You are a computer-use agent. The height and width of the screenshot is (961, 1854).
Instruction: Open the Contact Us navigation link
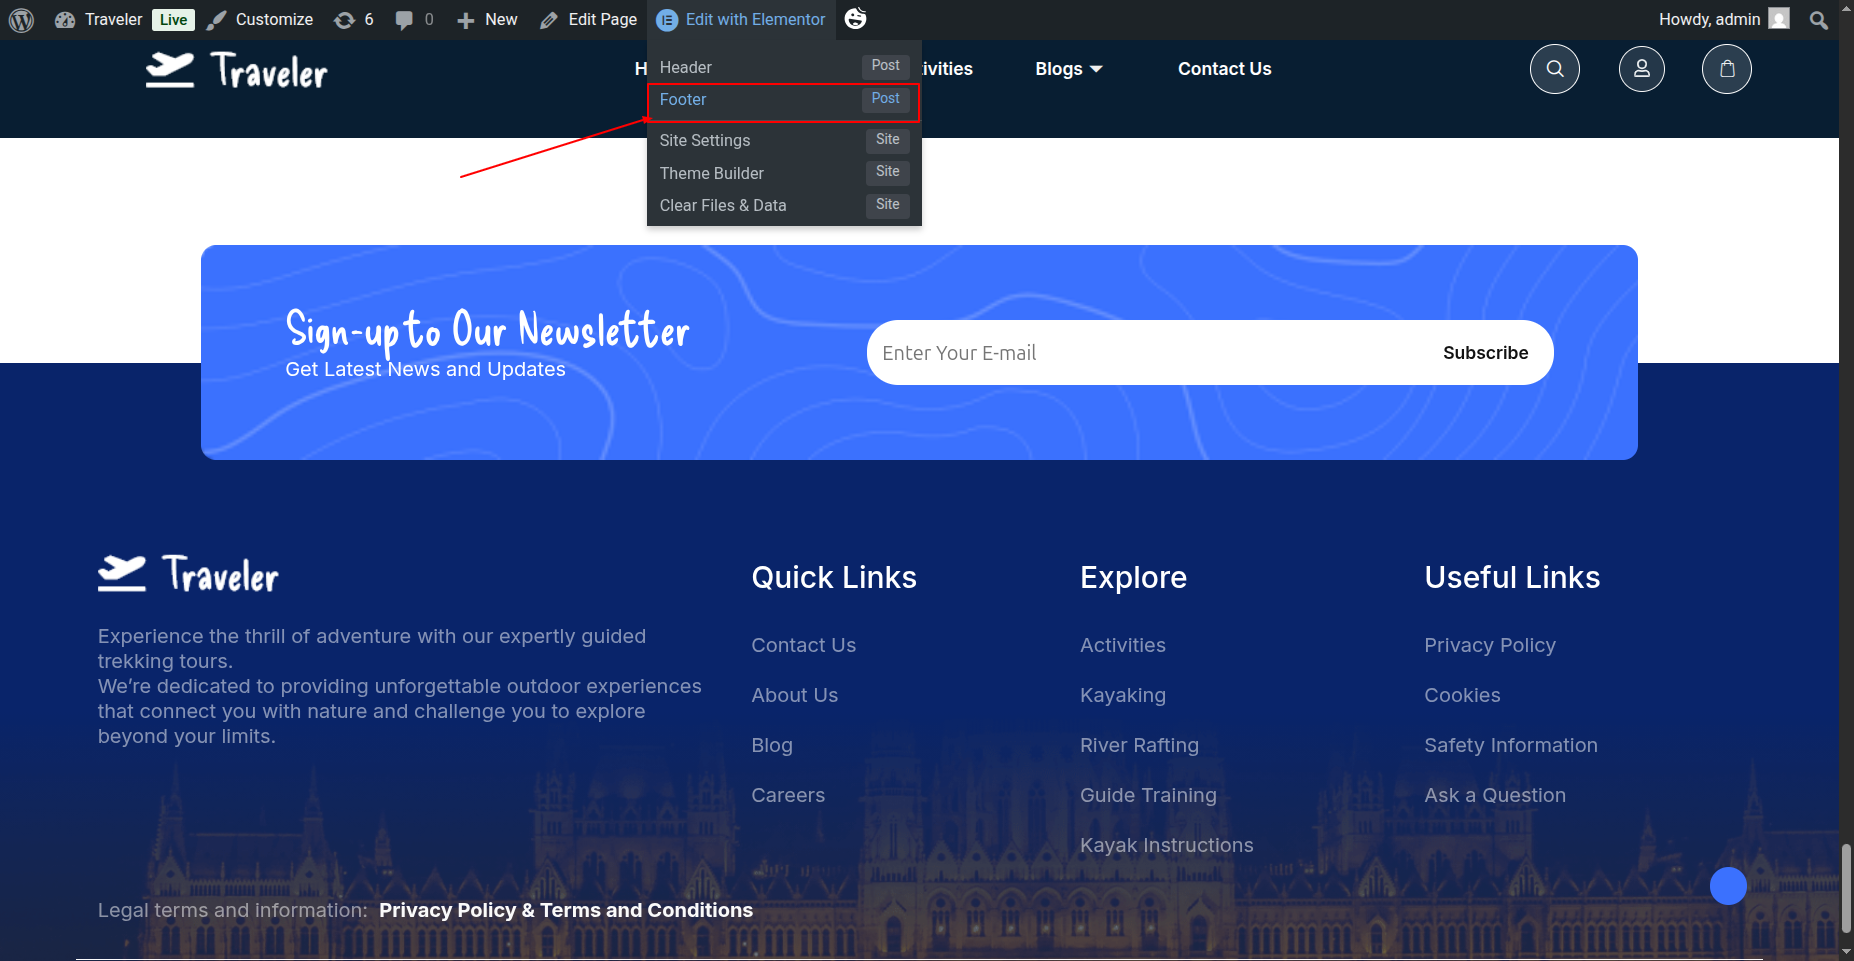[x=1224, y=69]
